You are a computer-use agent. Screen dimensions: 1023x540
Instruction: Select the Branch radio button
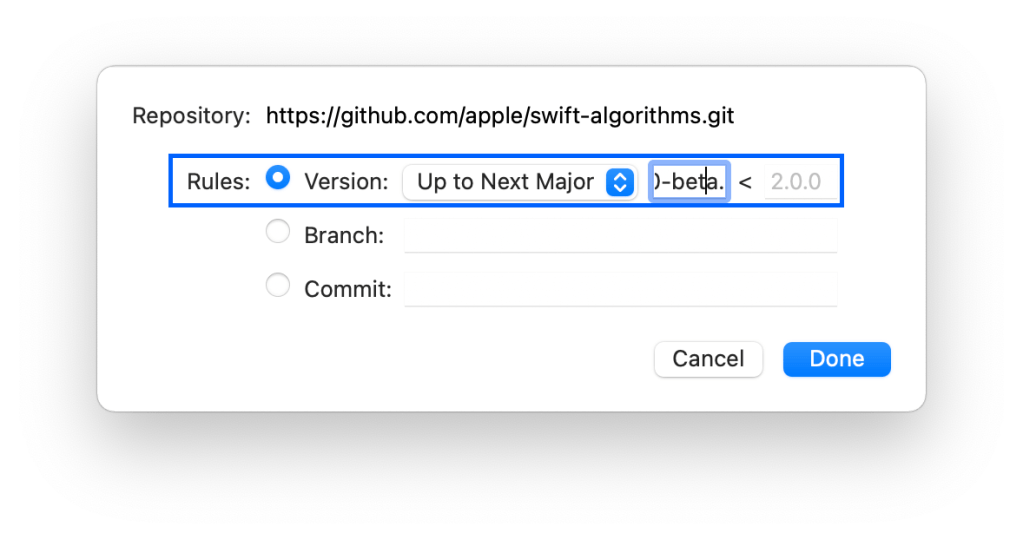click(x=277, y=233)
